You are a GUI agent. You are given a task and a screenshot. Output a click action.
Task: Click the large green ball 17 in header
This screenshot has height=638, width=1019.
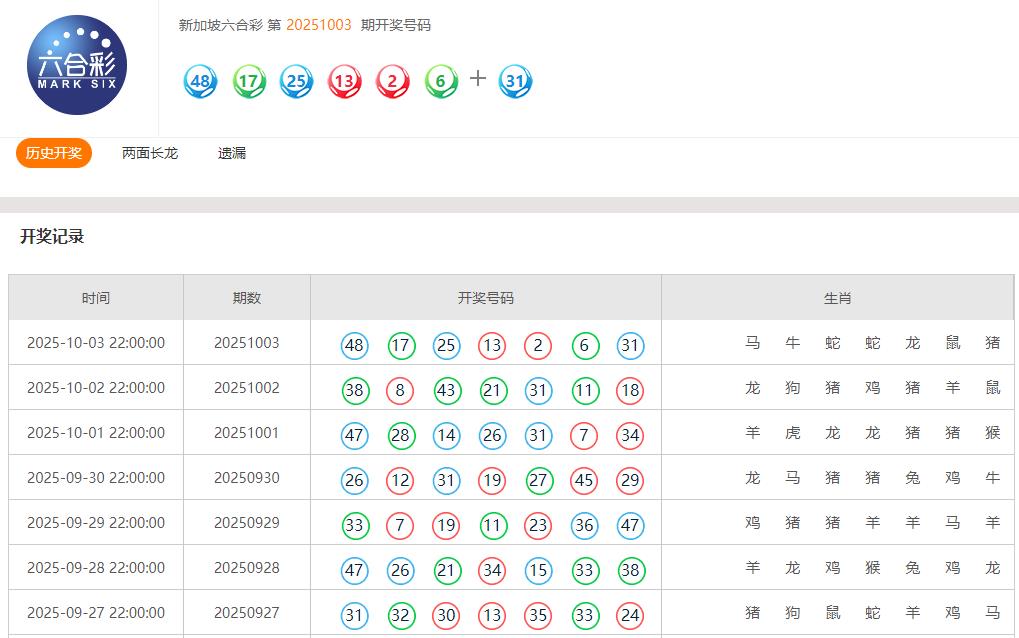pyautogui.click(x=249, y=81)
